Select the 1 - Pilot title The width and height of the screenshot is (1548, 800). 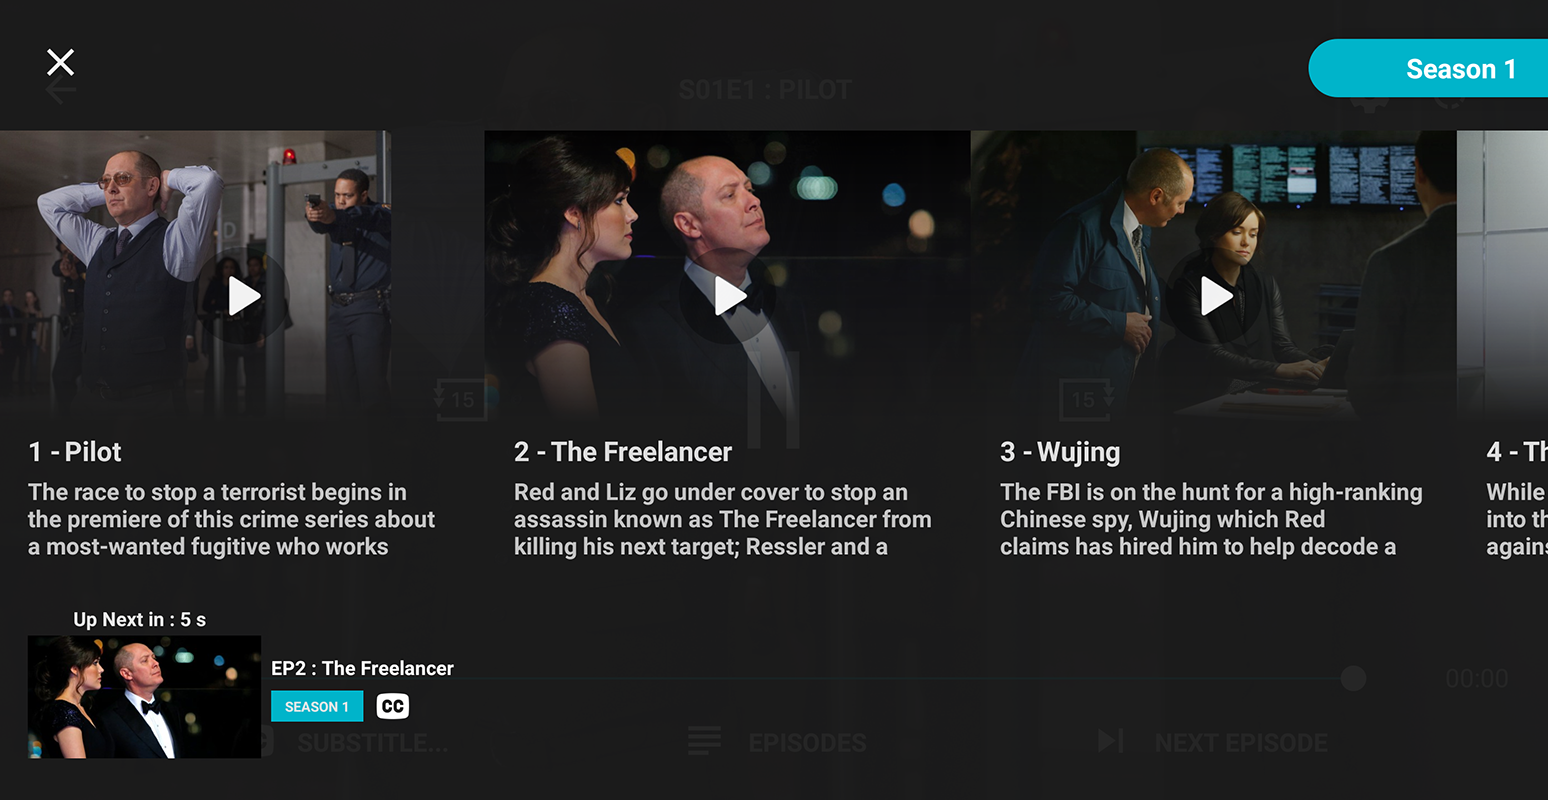click(75, 452)
